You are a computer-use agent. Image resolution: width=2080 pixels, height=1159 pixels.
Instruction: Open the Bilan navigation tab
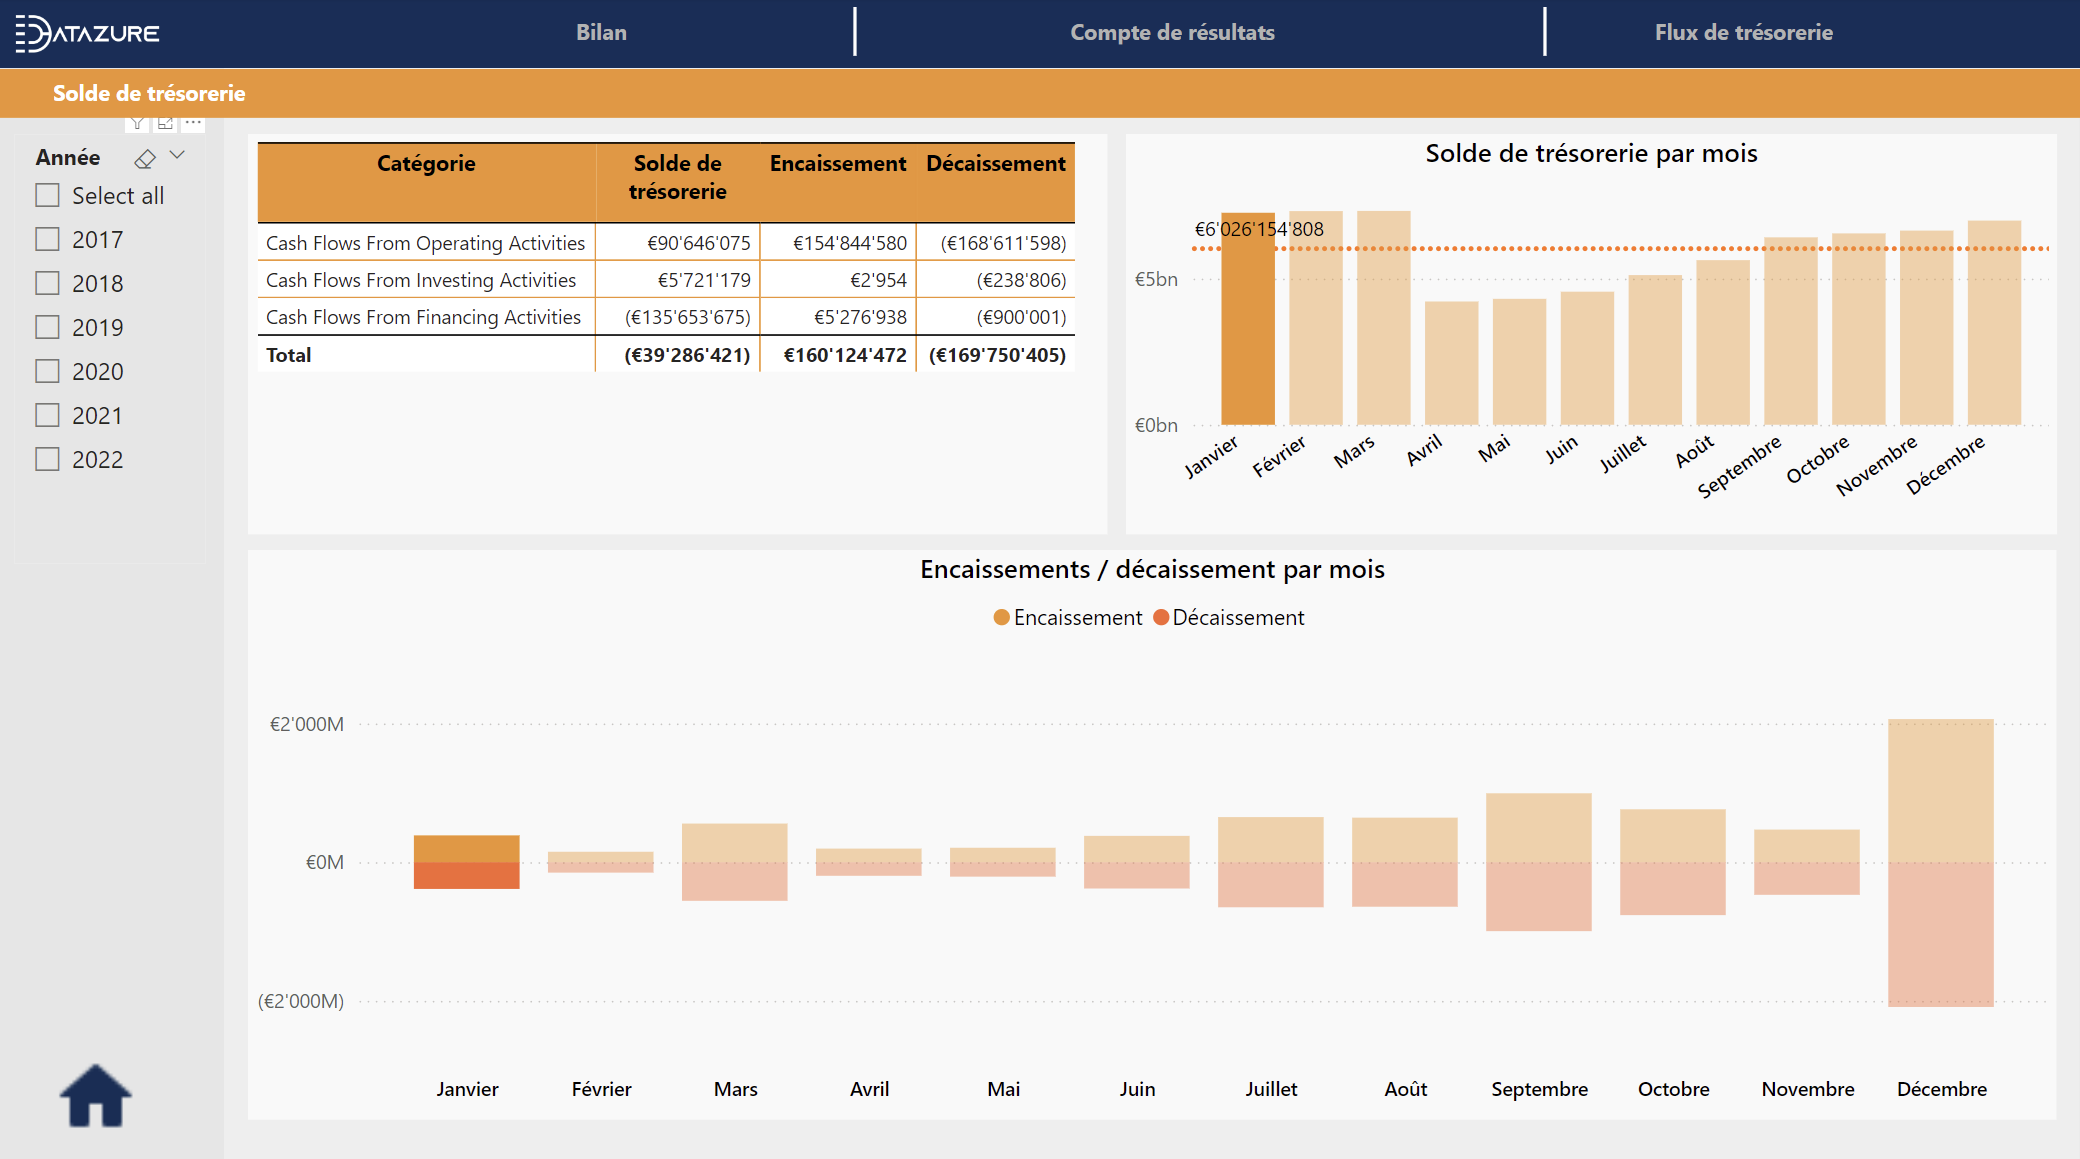click(601, 32)
